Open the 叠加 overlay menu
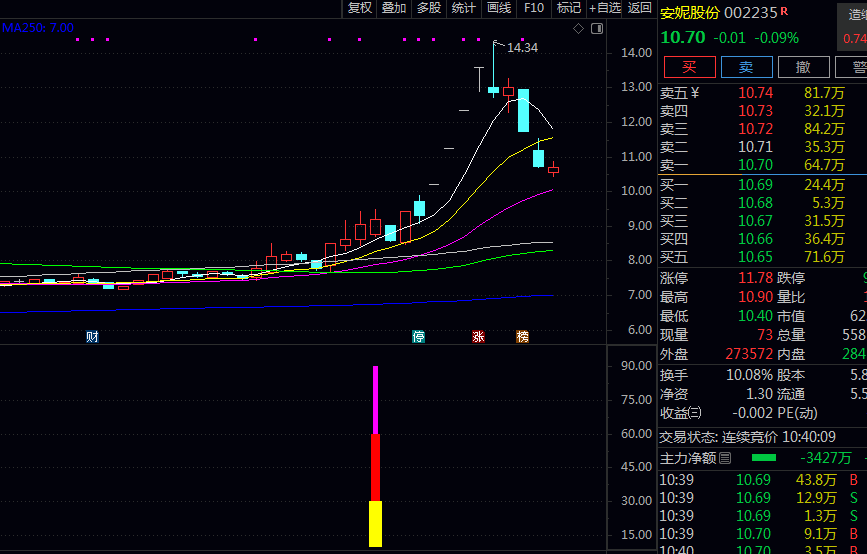Screen dimensions: 867x554 (x=394, y=8)
